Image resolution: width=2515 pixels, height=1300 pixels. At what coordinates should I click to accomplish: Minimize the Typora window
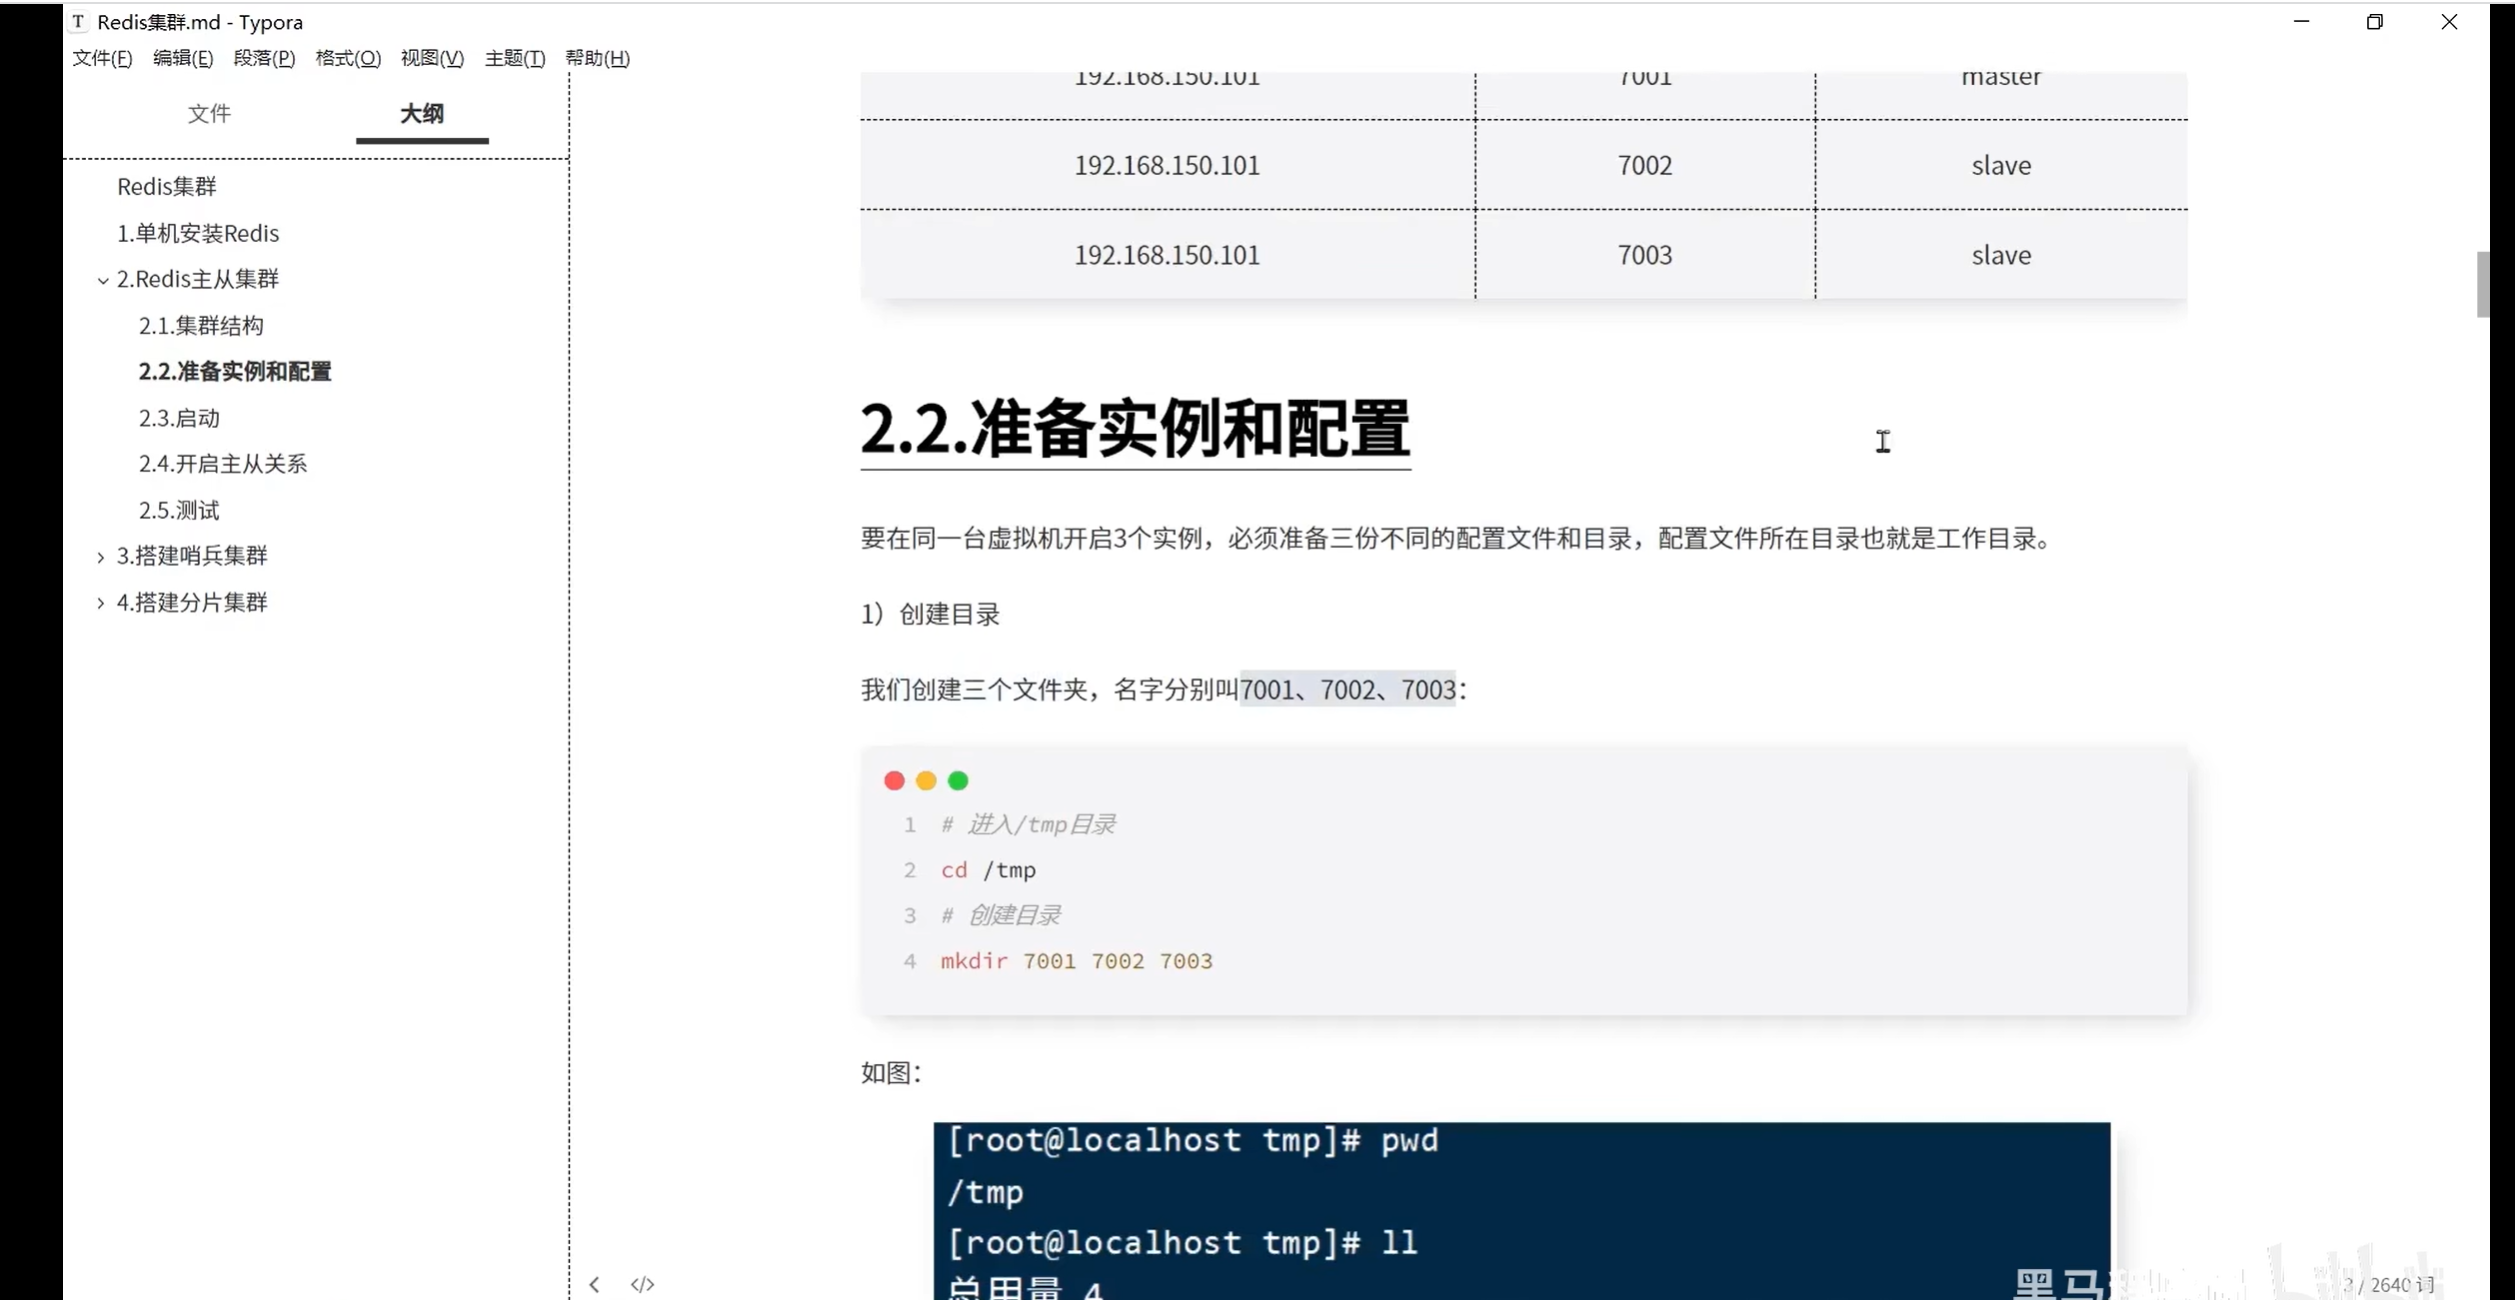(2301, 21)
